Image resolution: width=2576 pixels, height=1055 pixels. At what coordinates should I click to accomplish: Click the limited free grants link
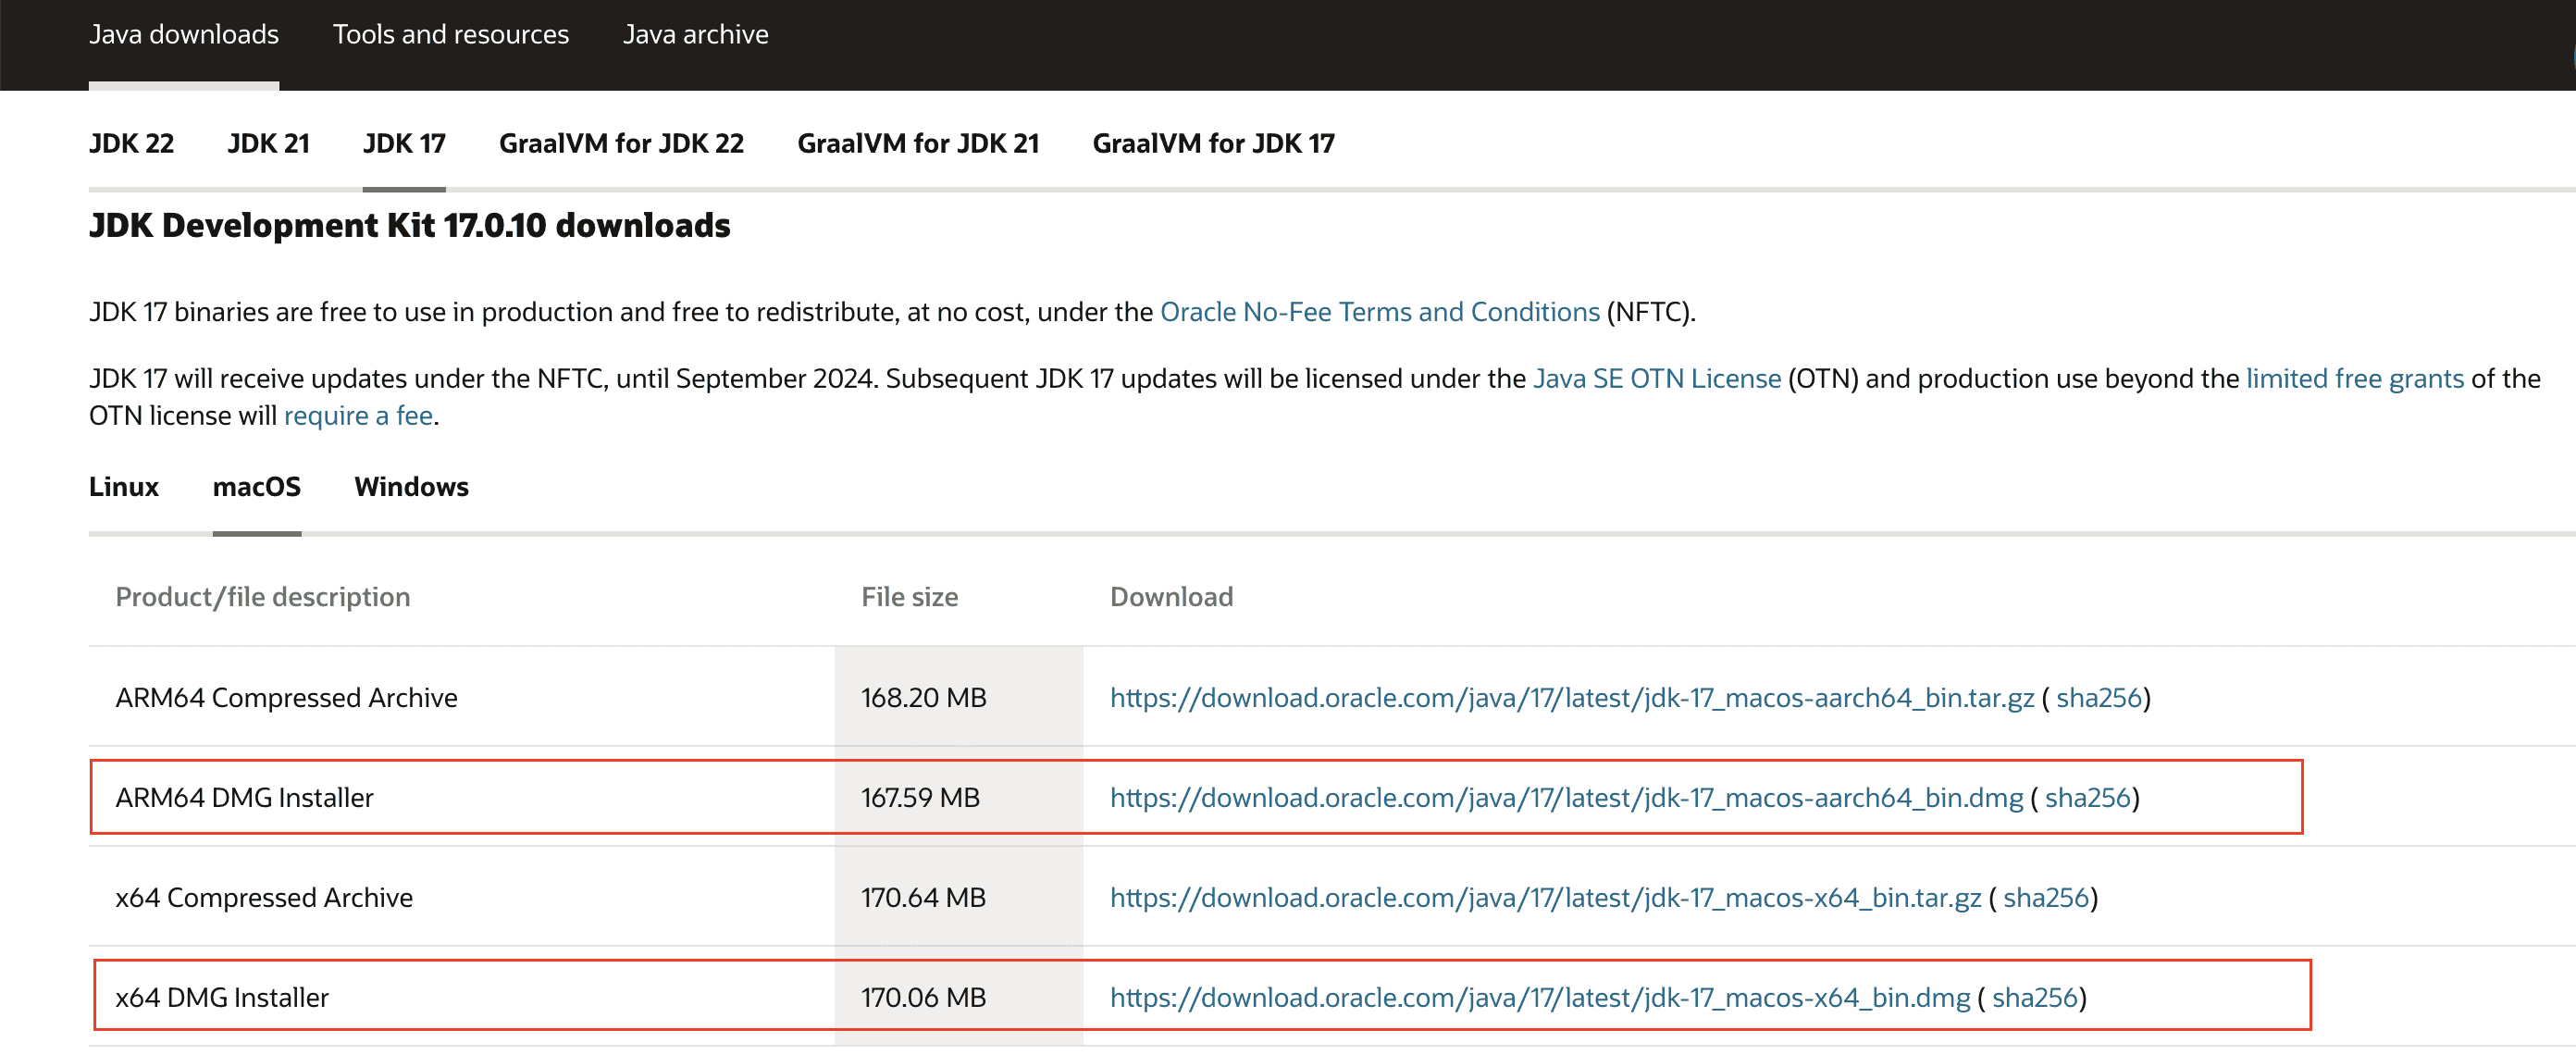coord(2354,379)
